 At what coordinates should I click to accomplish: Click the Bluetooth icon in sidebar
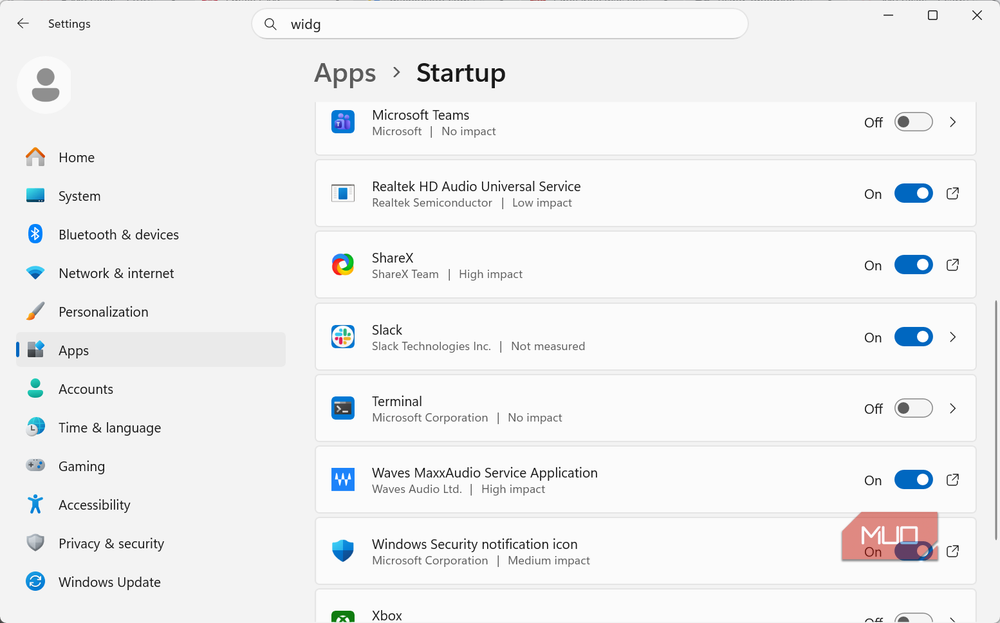pos(36,234)
